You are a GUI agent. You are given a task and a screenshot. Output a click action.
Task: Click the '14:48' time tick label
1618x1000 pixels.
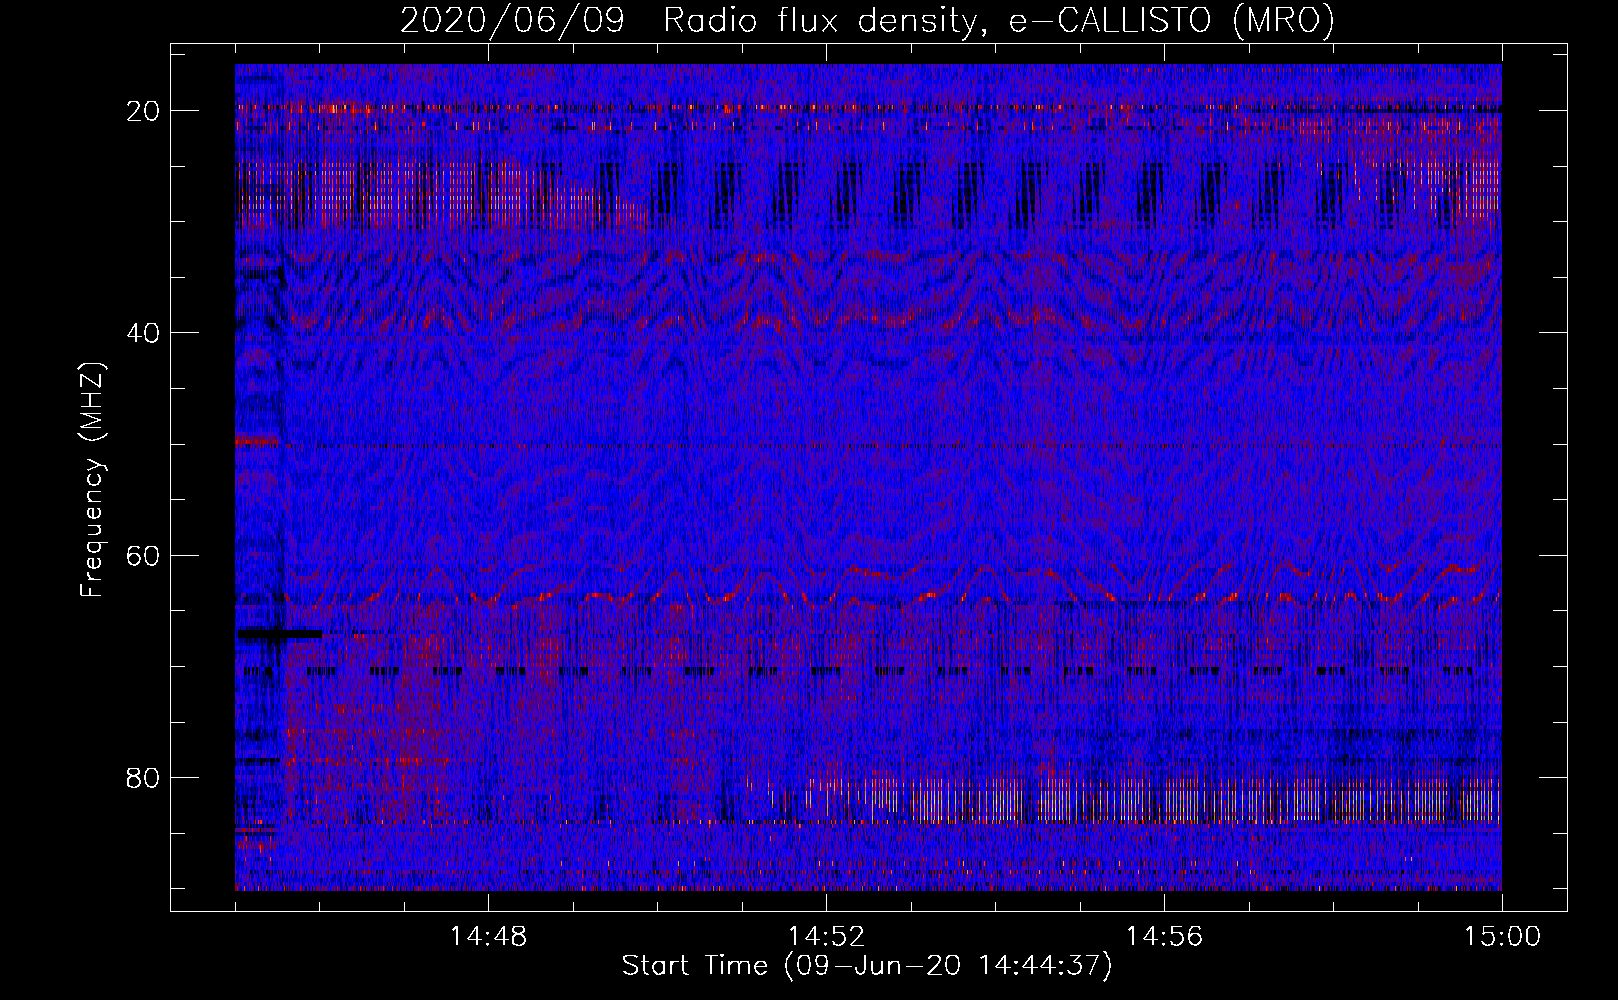[488, 937]
